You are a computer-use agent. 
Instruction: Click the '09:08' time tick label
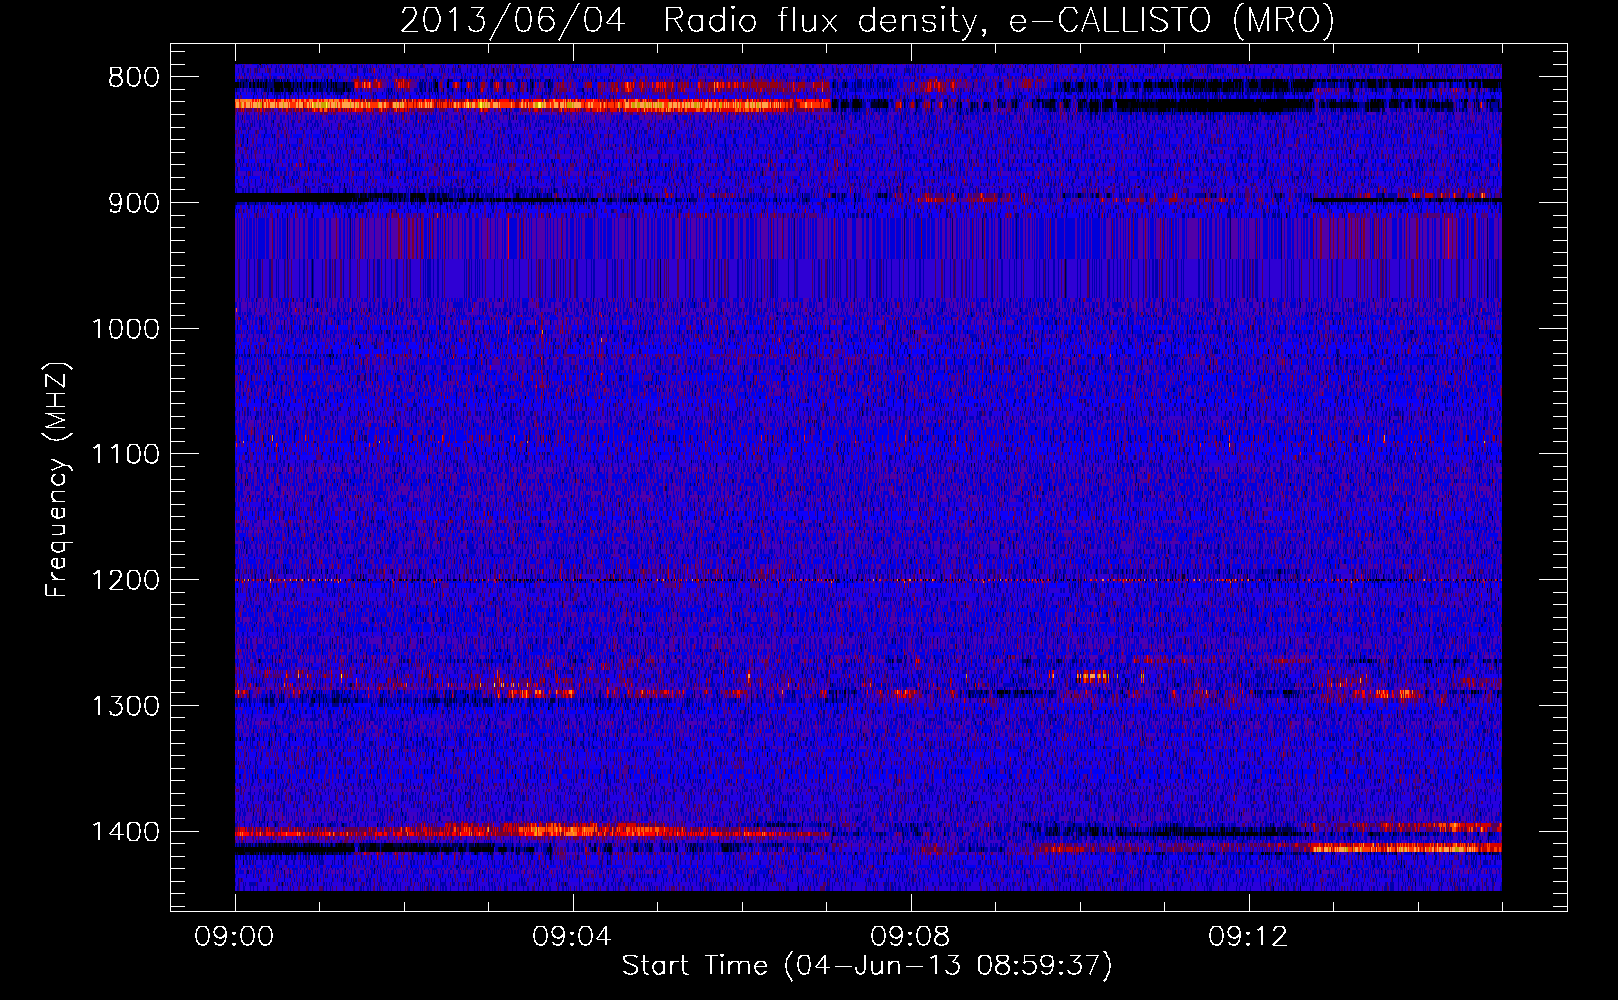pos(910,937)
